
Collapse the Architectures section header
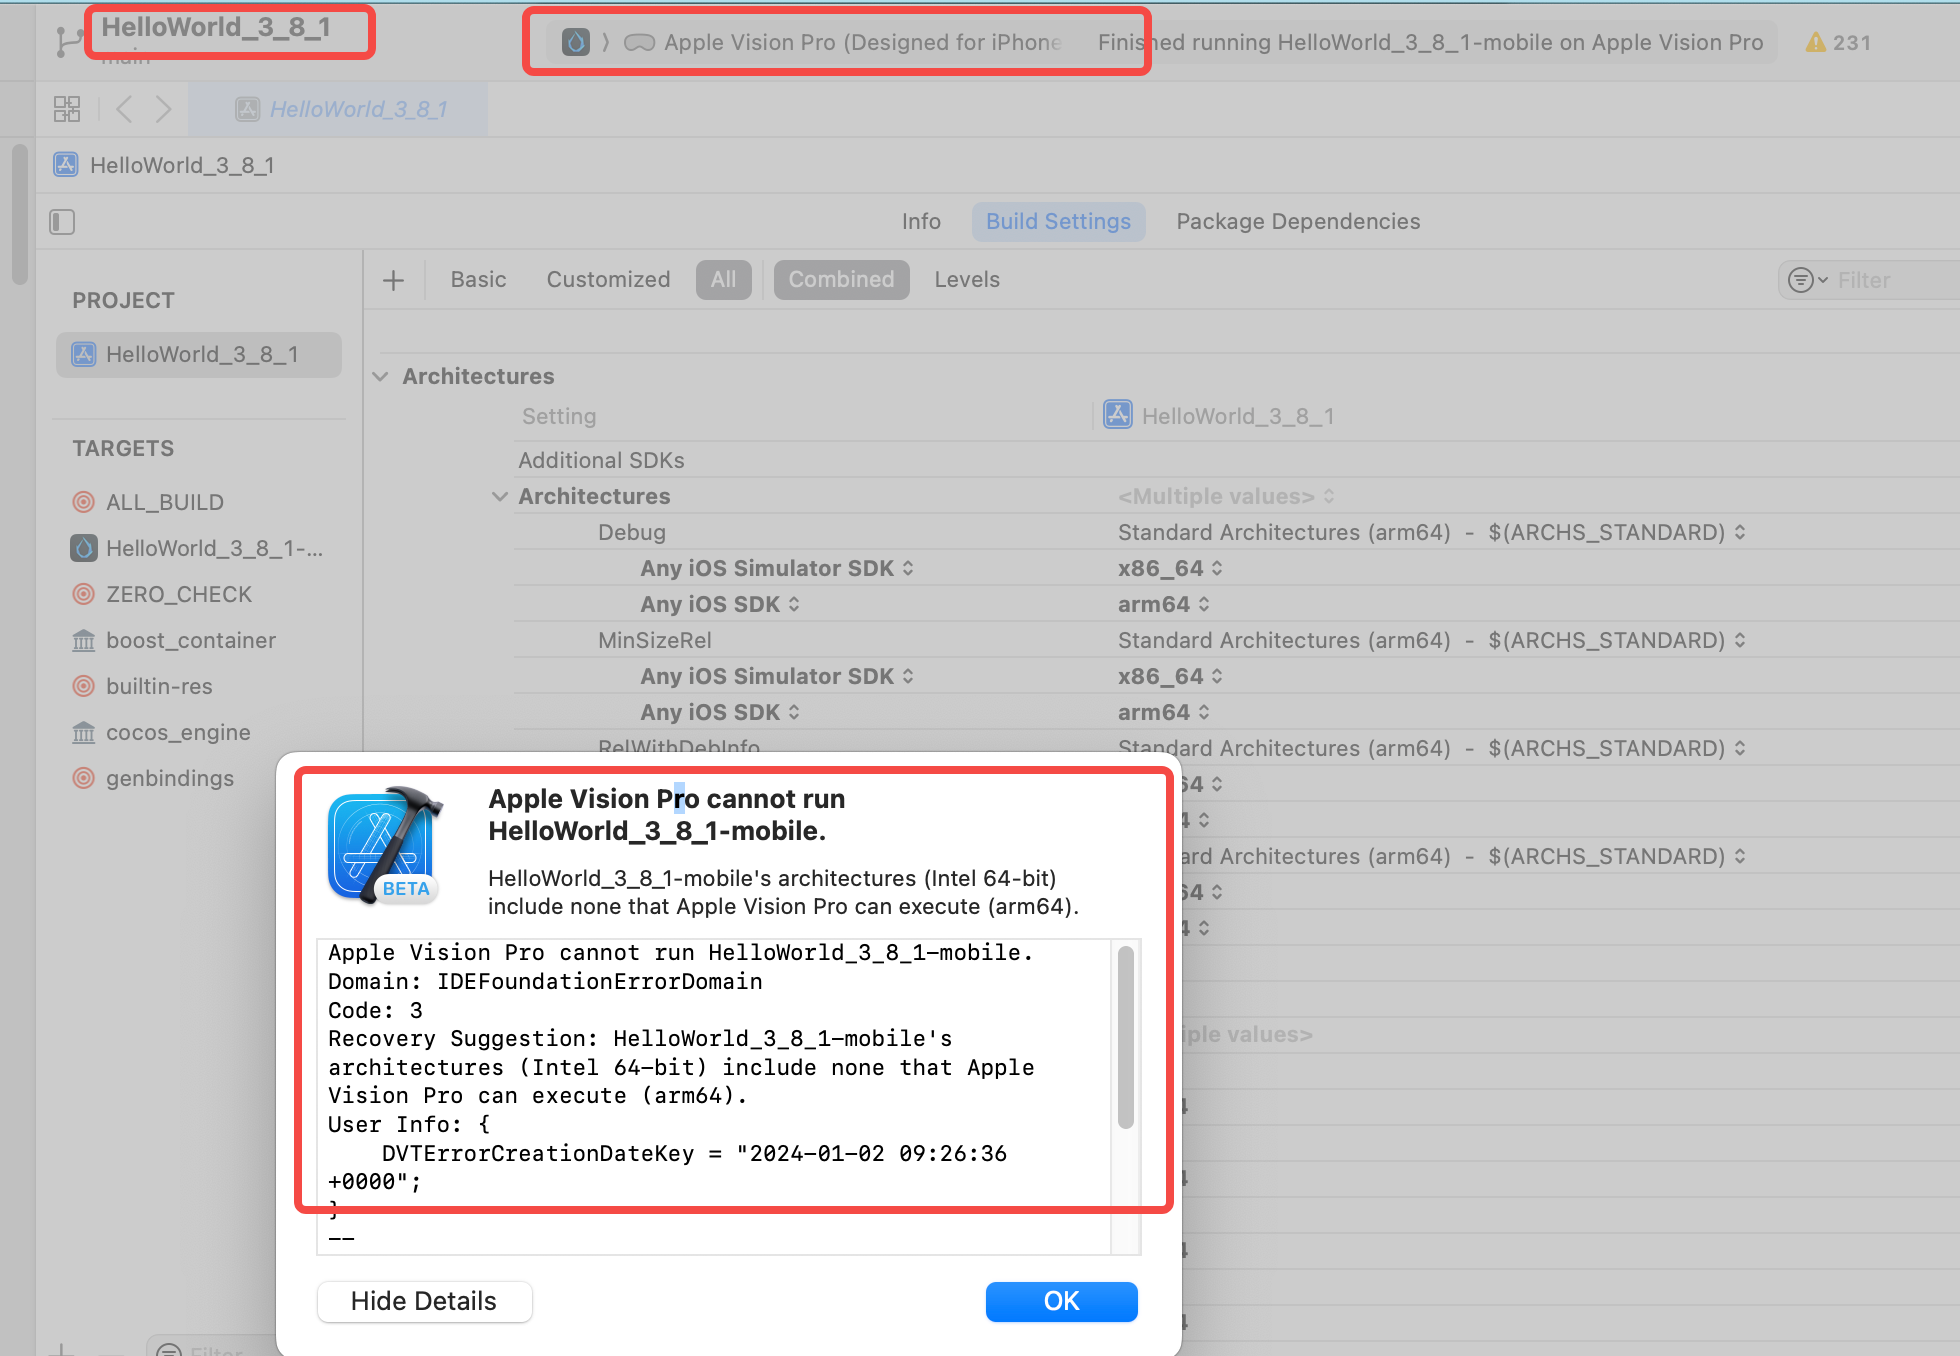point(380,376)
